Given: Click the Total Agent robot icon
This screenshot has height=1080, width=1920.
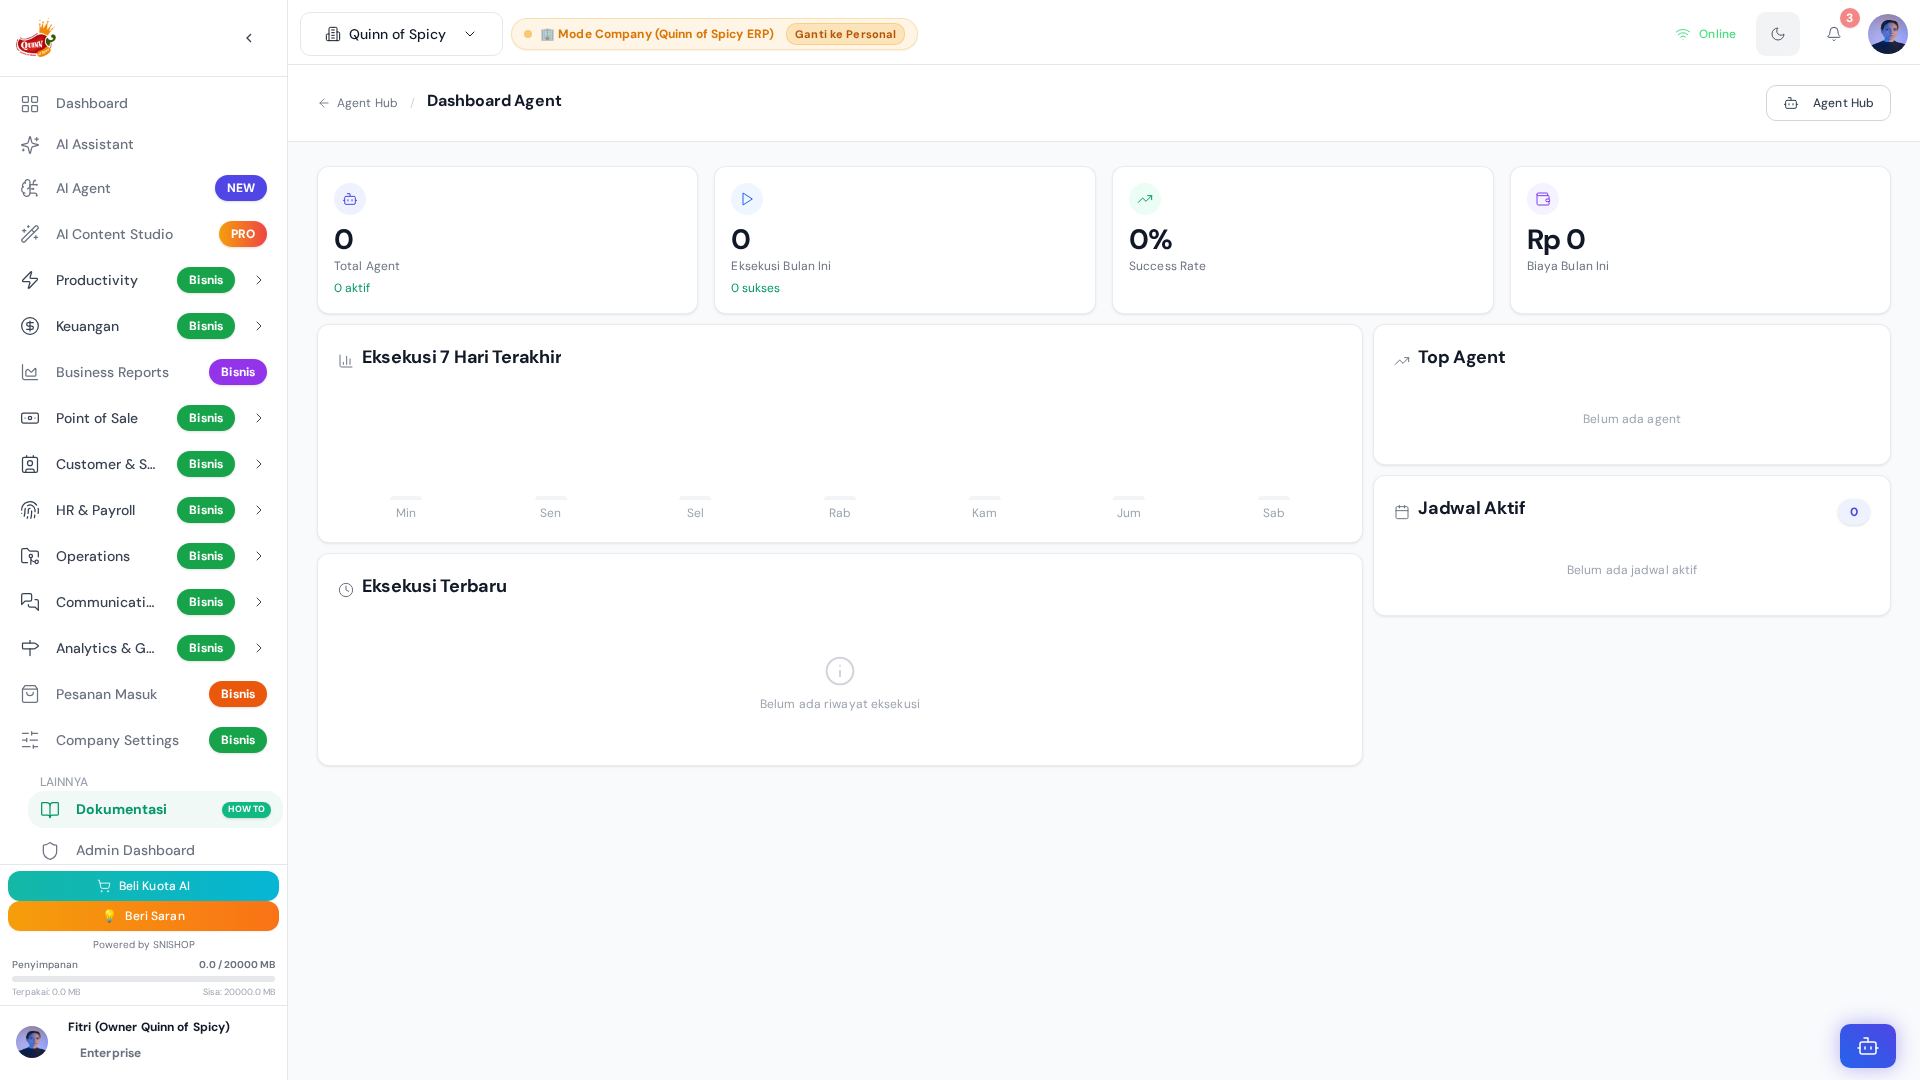Looking at the screenshot, I should (350, 199).
